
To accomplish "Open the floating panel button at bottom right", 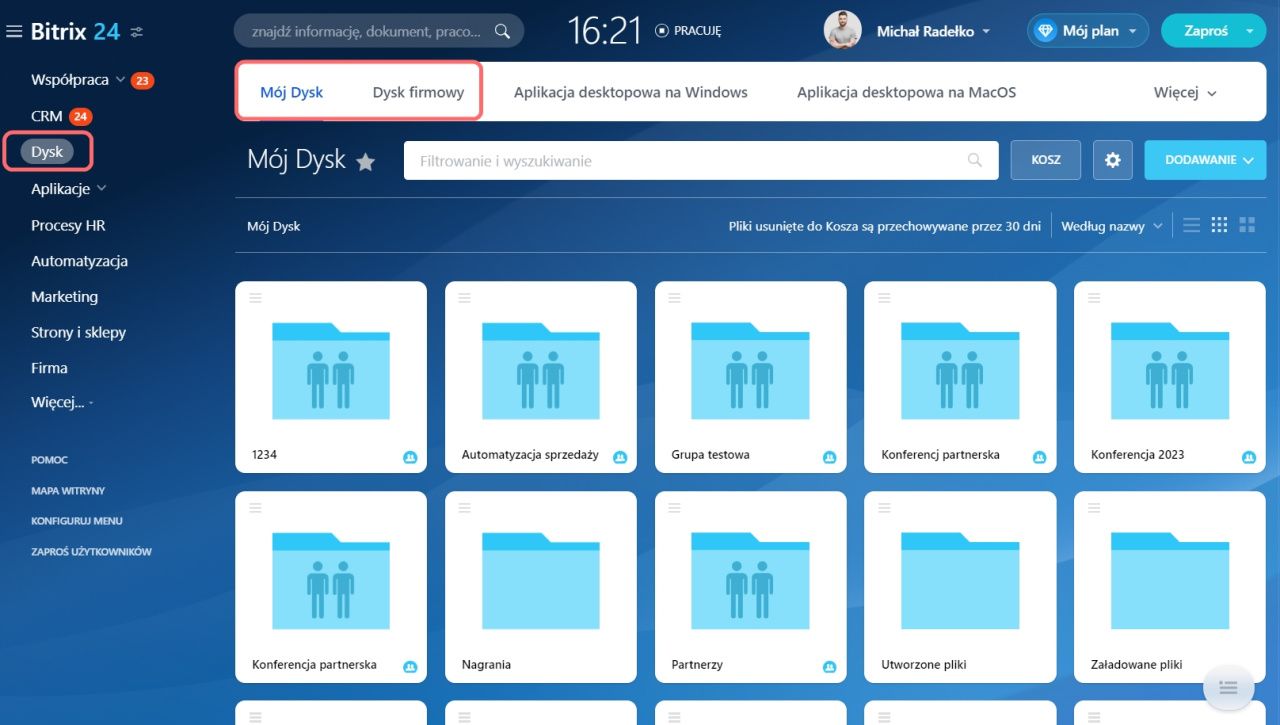I will pos(1229,688).
